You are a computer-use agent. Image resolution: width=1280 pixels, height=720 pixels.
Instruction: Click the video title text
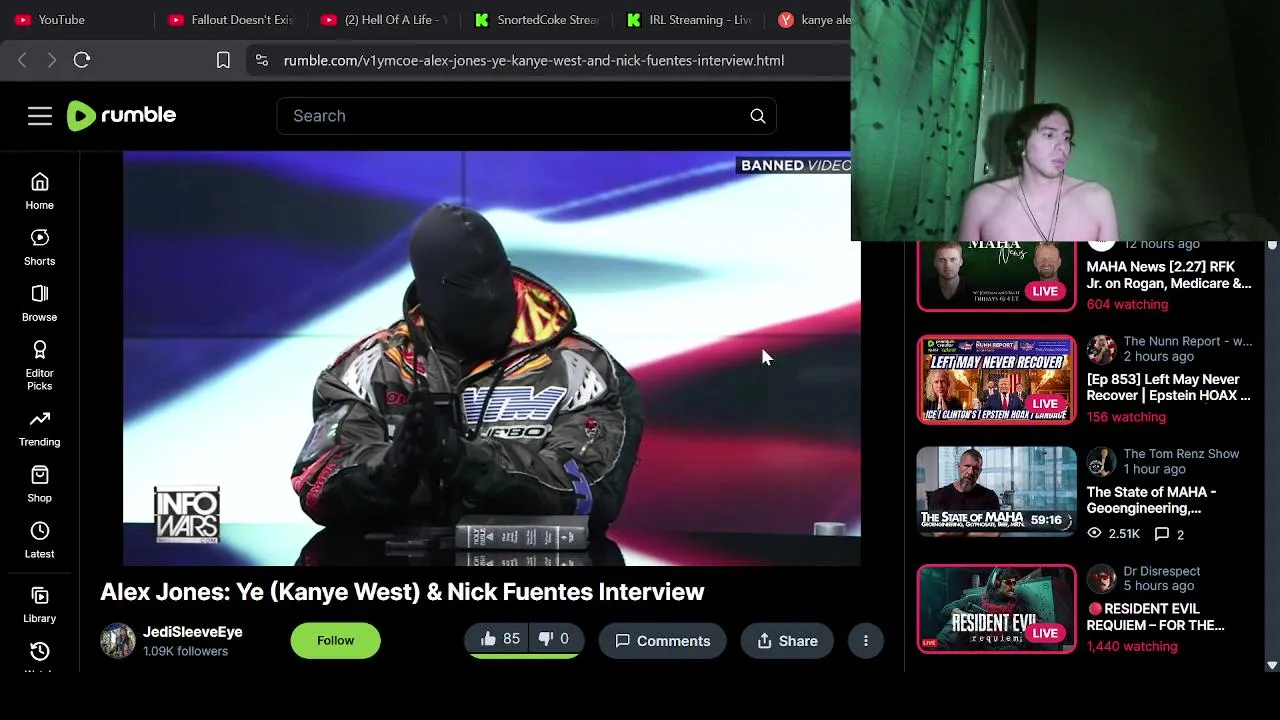[x=402, y=592]
